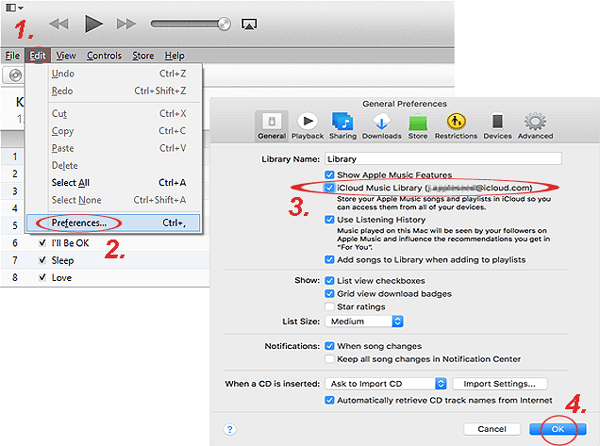
Task: Skip back with the rewind button
Action: pyautogui.click(x=59, y=24)
